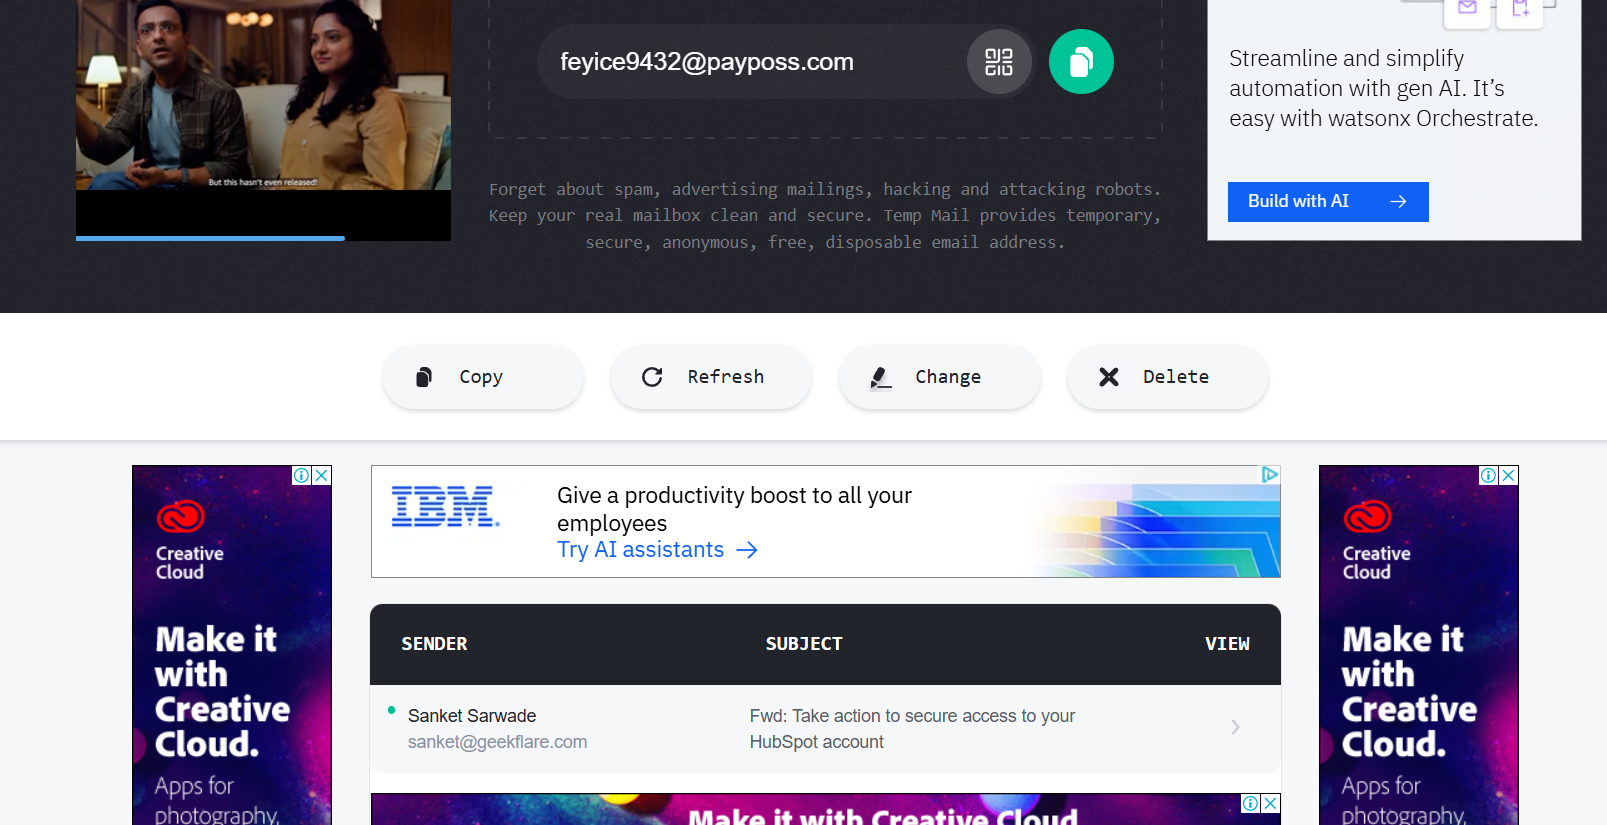
Task: Click the unread dot next to Sanket Sarwade
Action: click(x=391, y=711)
